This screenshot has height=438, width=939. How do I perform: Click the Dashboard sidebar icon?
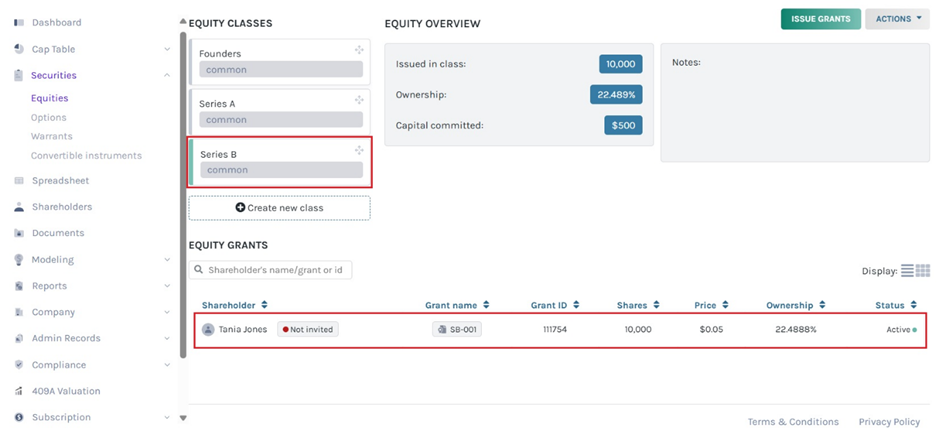19,23
